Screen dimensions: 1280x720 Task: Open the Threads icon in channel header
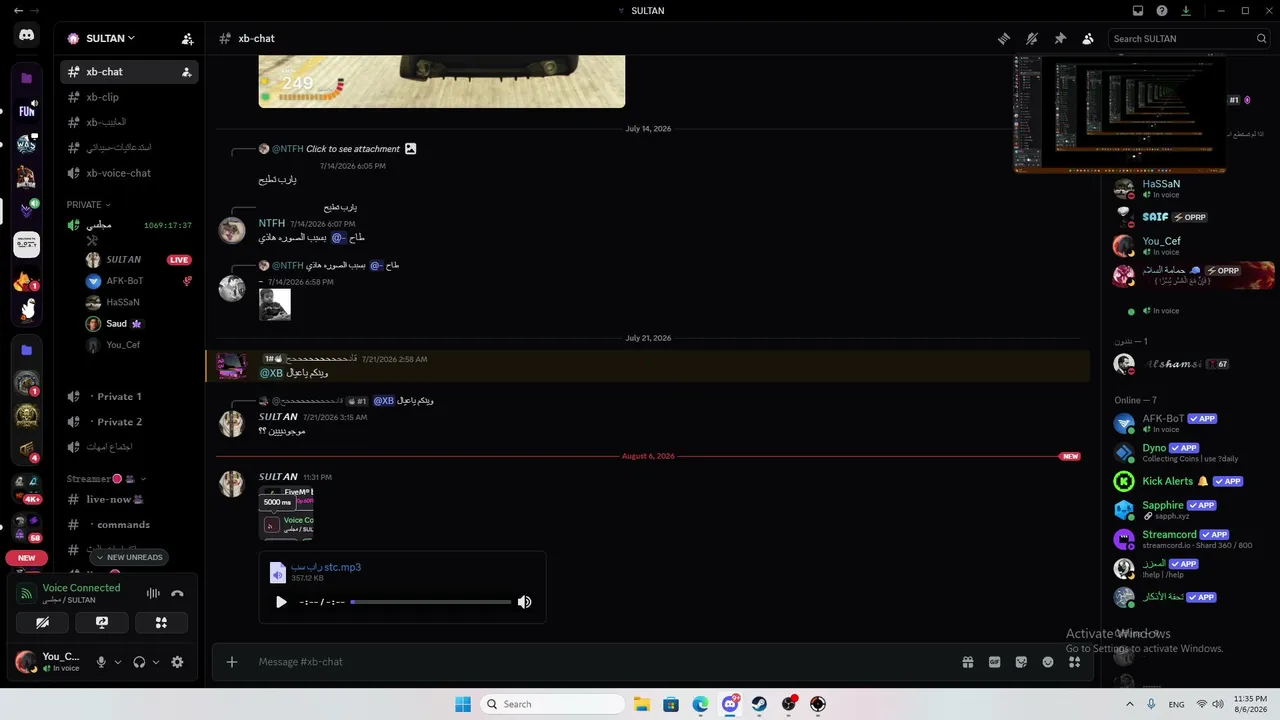coord(1004,38)
